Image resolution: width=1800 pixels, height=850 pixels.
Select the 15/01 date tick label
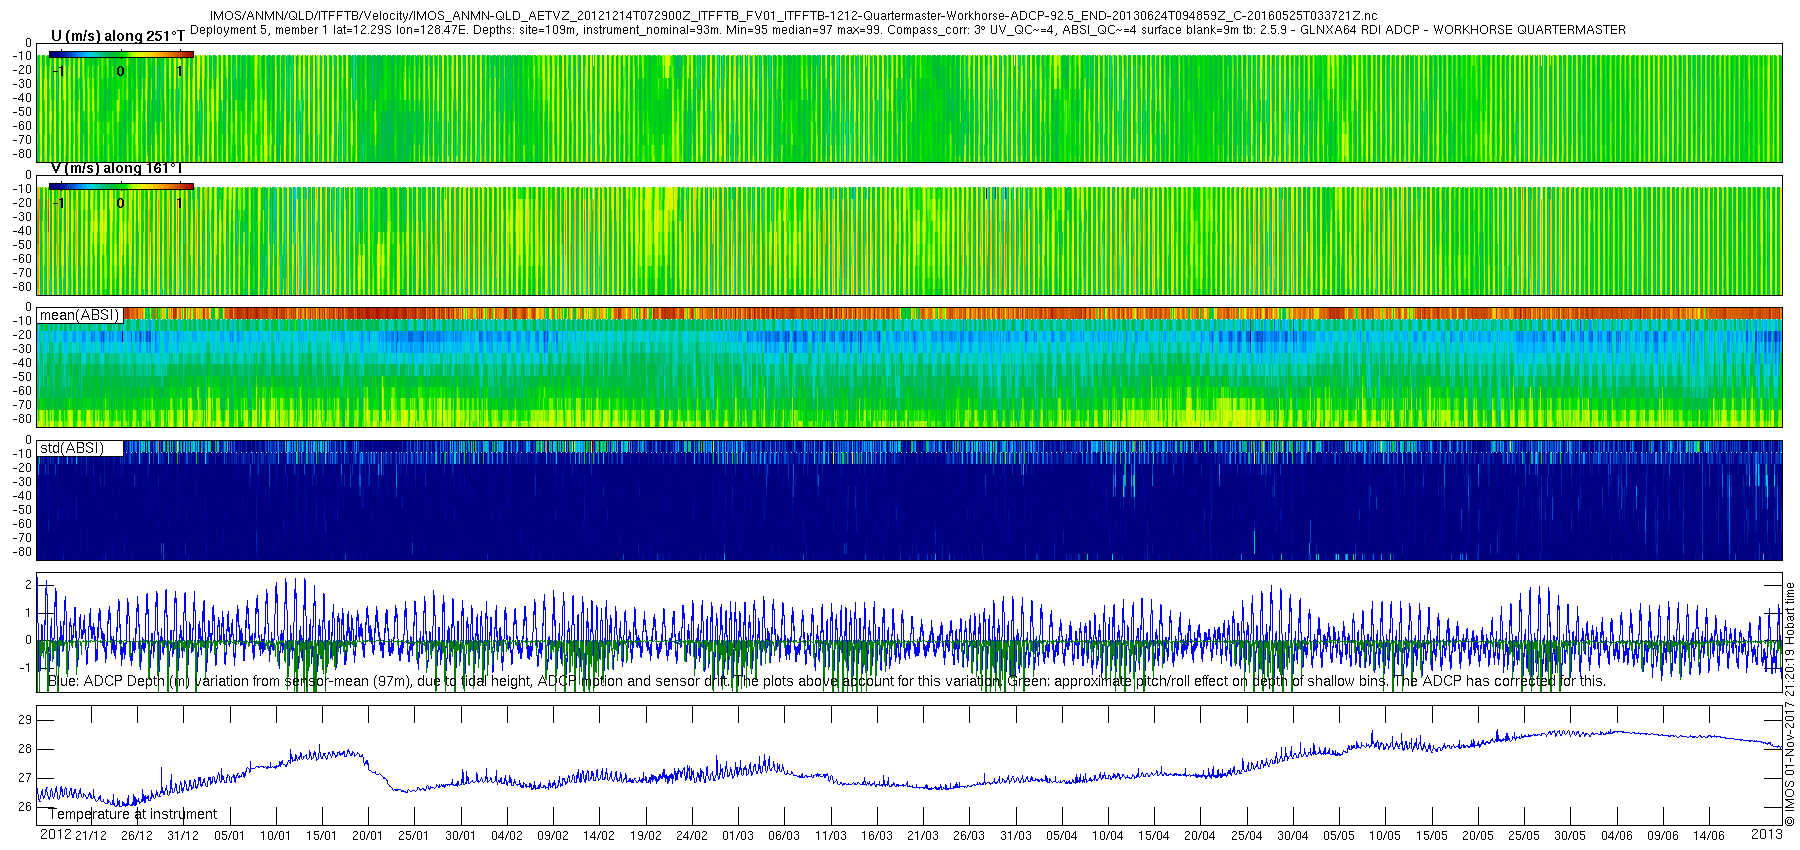click(321, 836)
